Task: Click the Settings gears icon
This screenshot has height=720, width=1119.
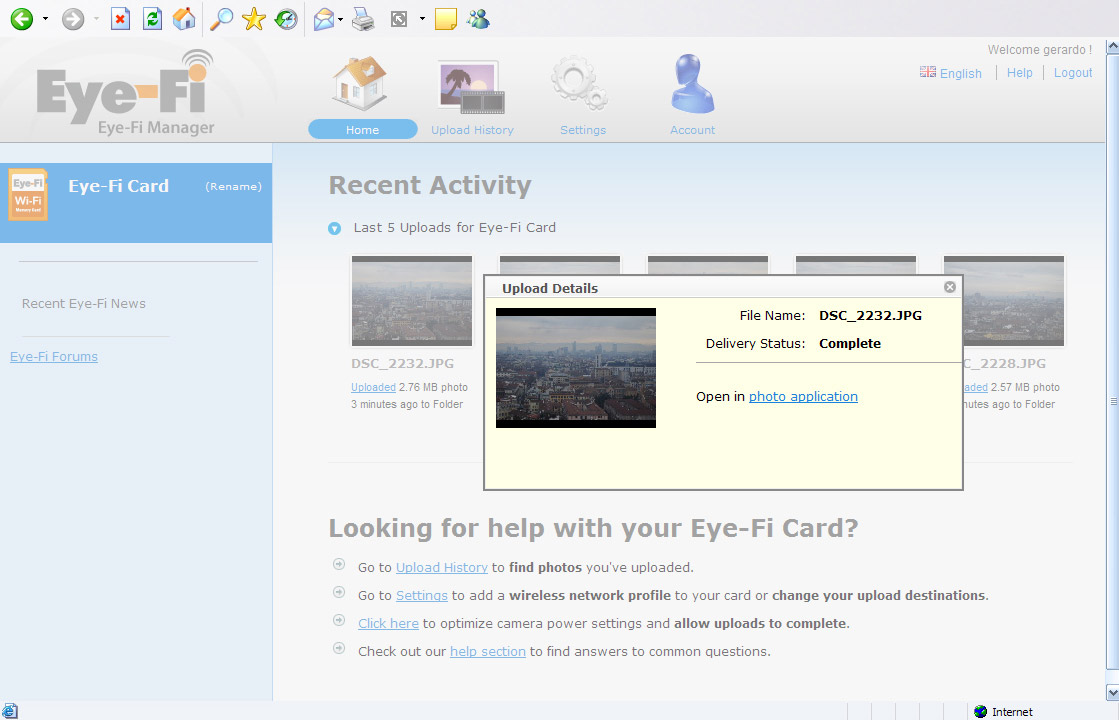Action: tap(579, 83)
